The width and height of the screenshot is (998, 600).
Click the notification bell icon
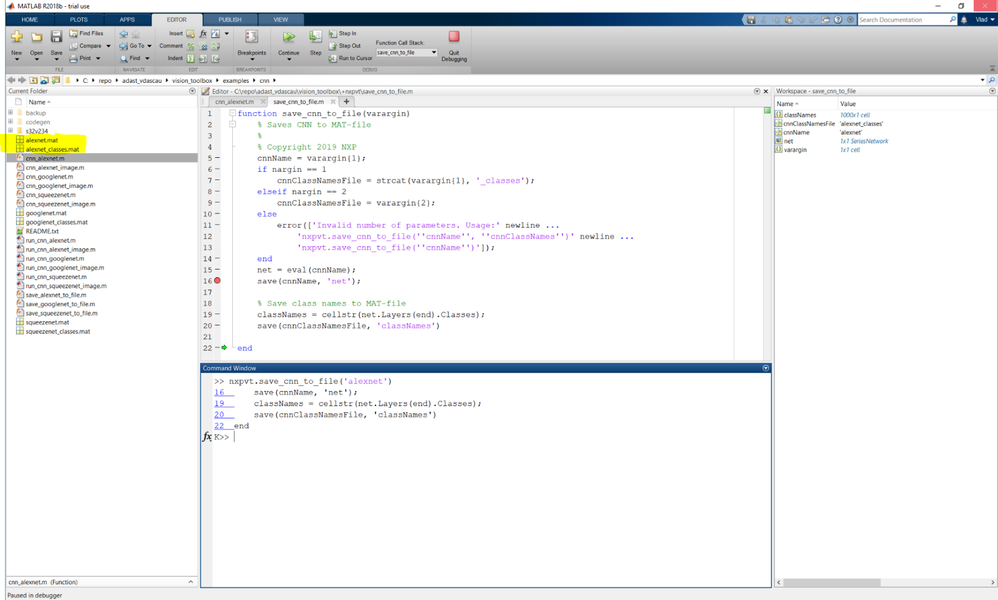click(964, 20)
